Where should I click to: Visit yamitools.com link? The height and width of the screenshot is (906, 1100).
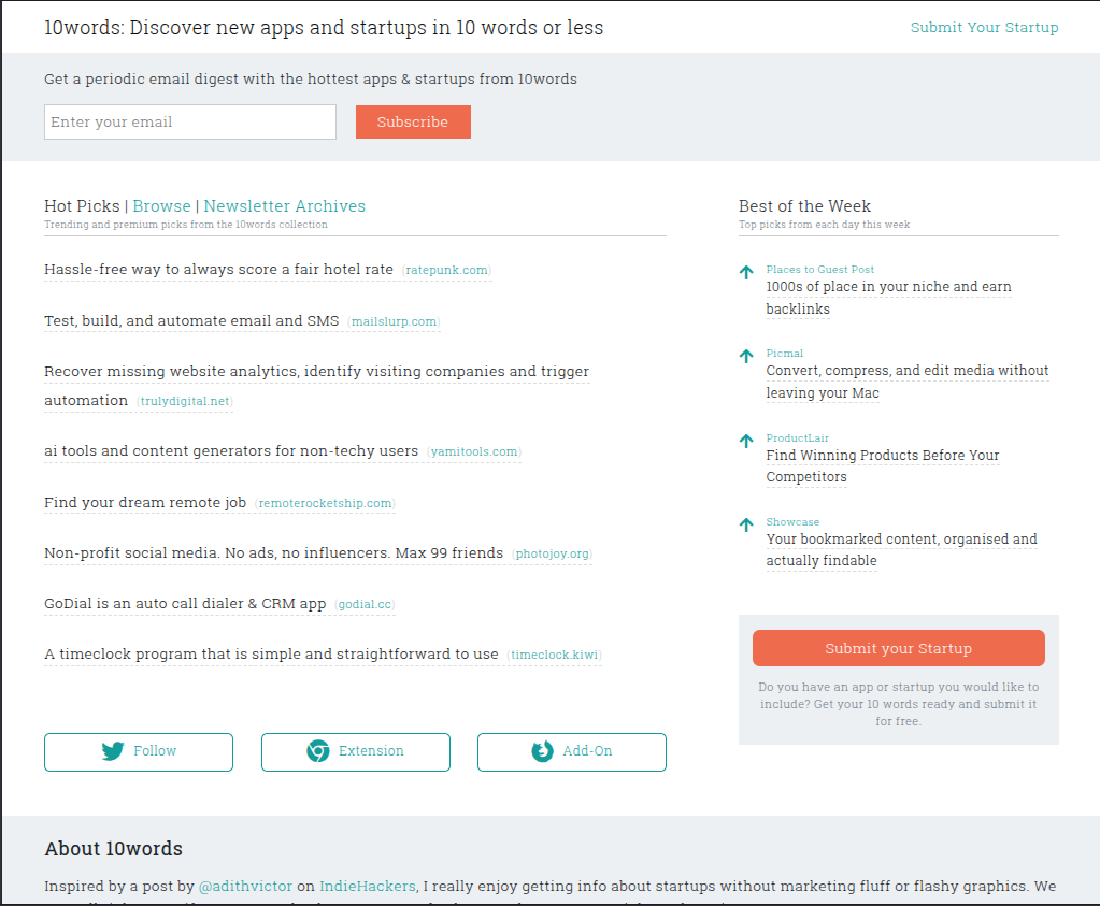point(474,452)
